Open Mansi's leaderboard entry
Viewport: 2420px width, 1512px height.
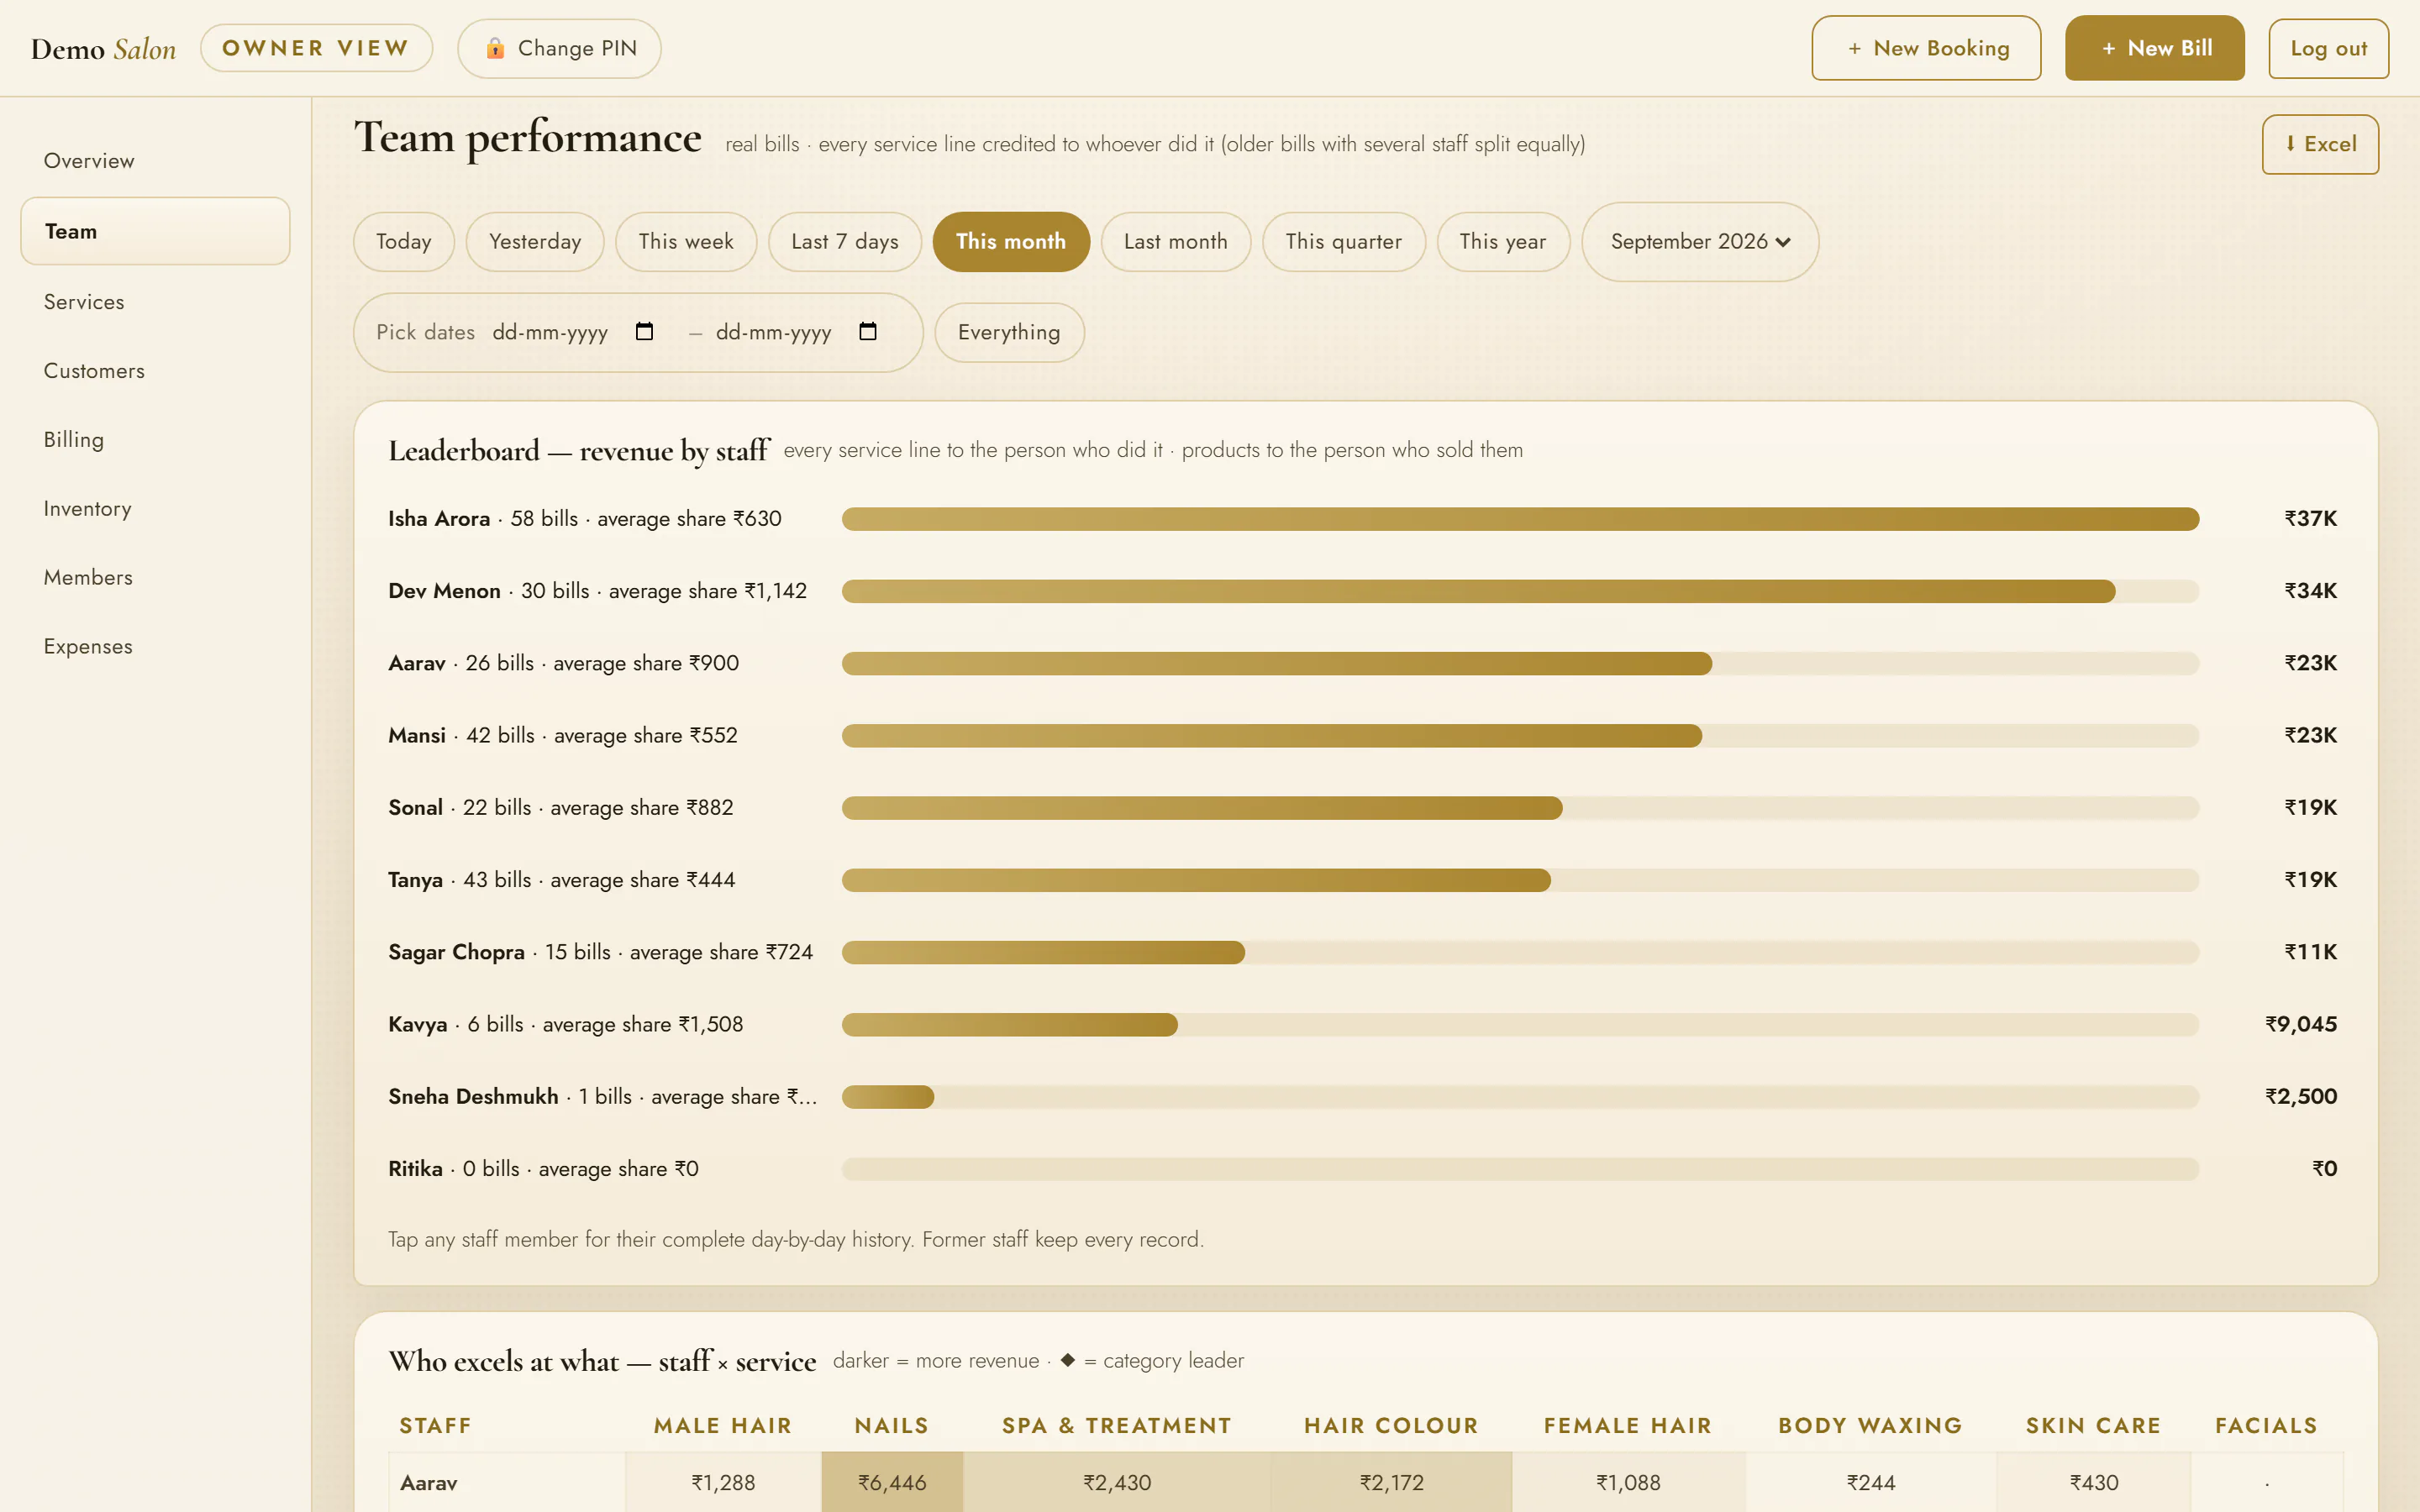pyautogui.click(x=1364, y=735)
